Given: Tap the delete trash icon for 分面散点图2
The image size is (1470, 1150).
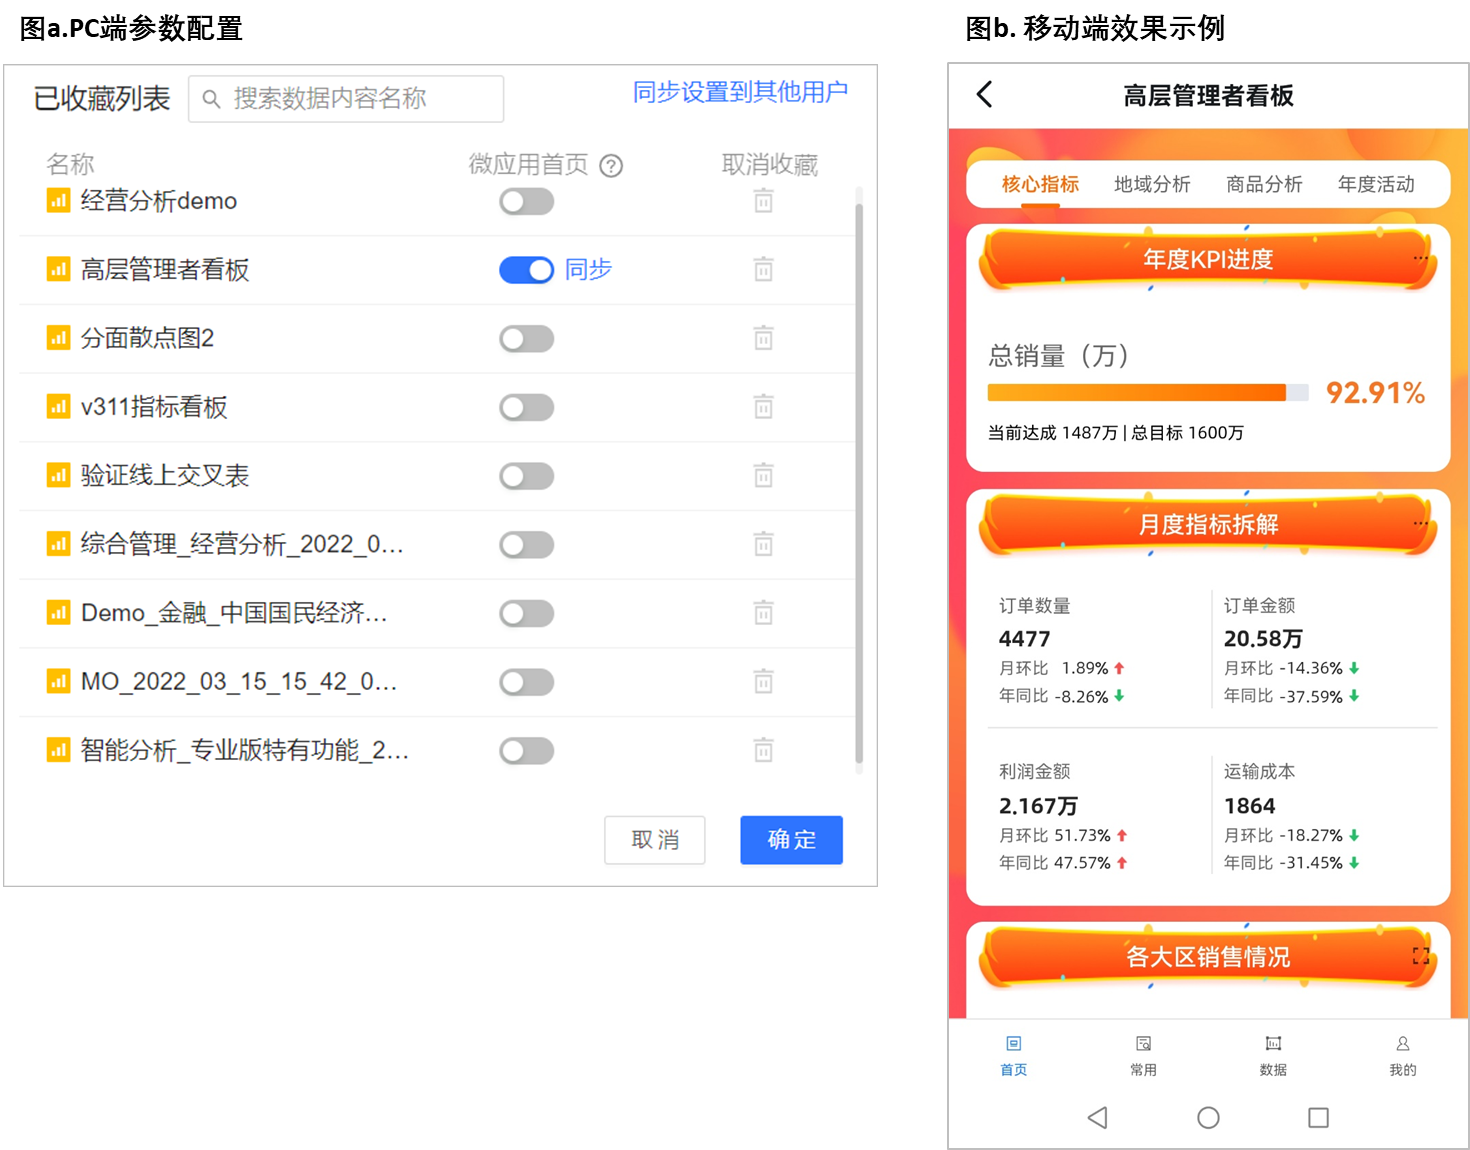Looking at the screenshot, I should tap(763, 338).
